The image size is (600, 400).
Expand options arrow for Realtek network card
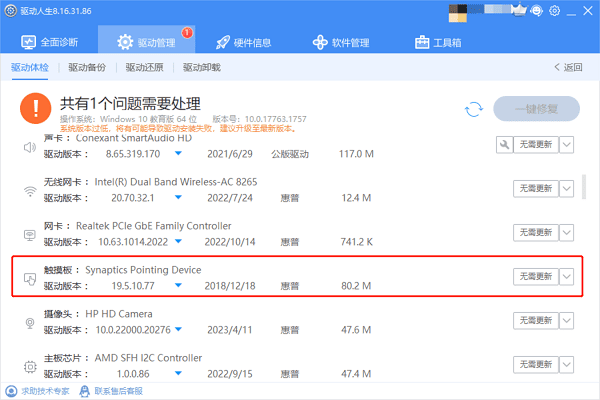(566, 233)
